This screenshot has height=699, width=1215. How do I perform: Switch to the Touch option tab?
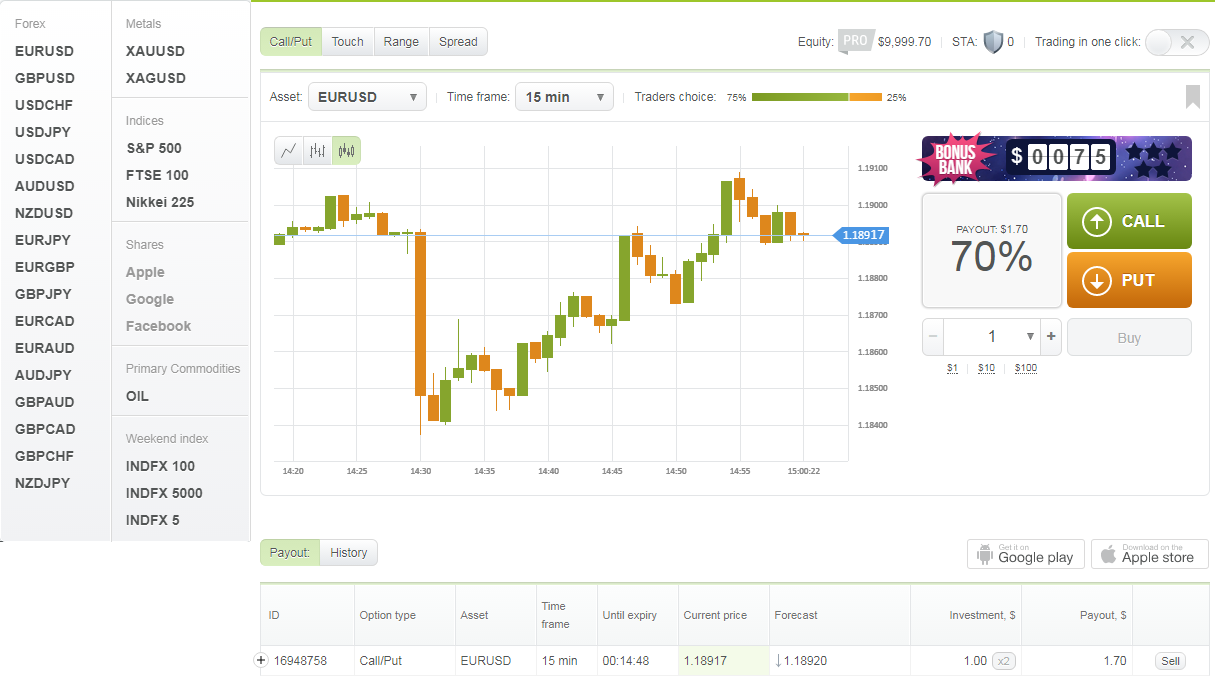click(348, 42)
